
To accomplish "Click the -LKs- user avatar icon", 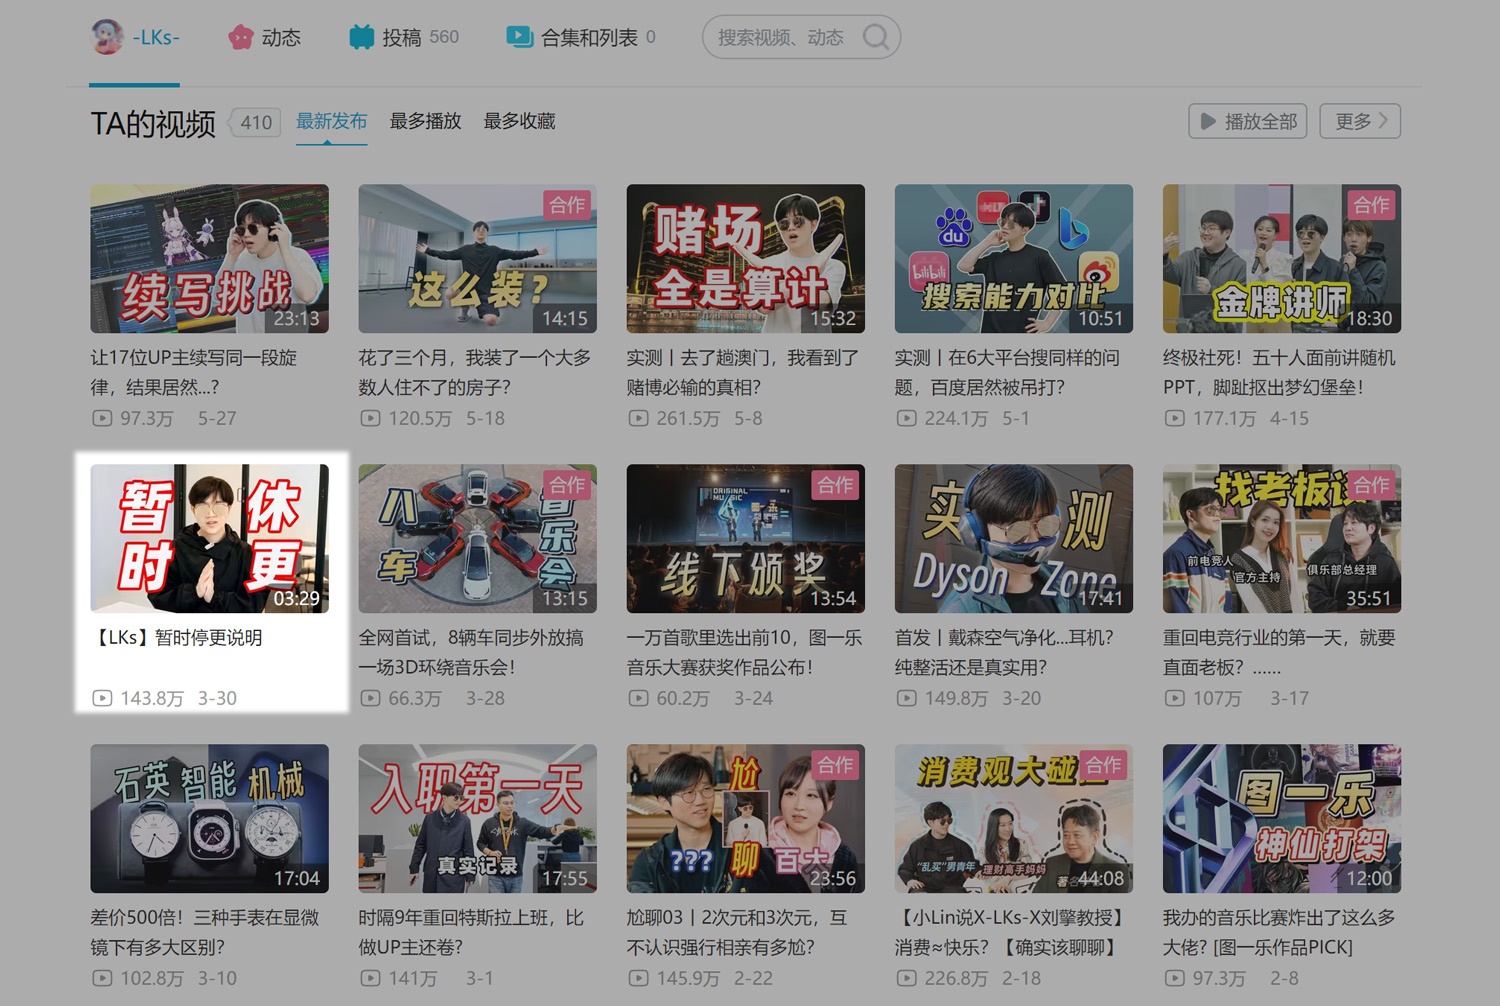I will (x=107, y=37).
